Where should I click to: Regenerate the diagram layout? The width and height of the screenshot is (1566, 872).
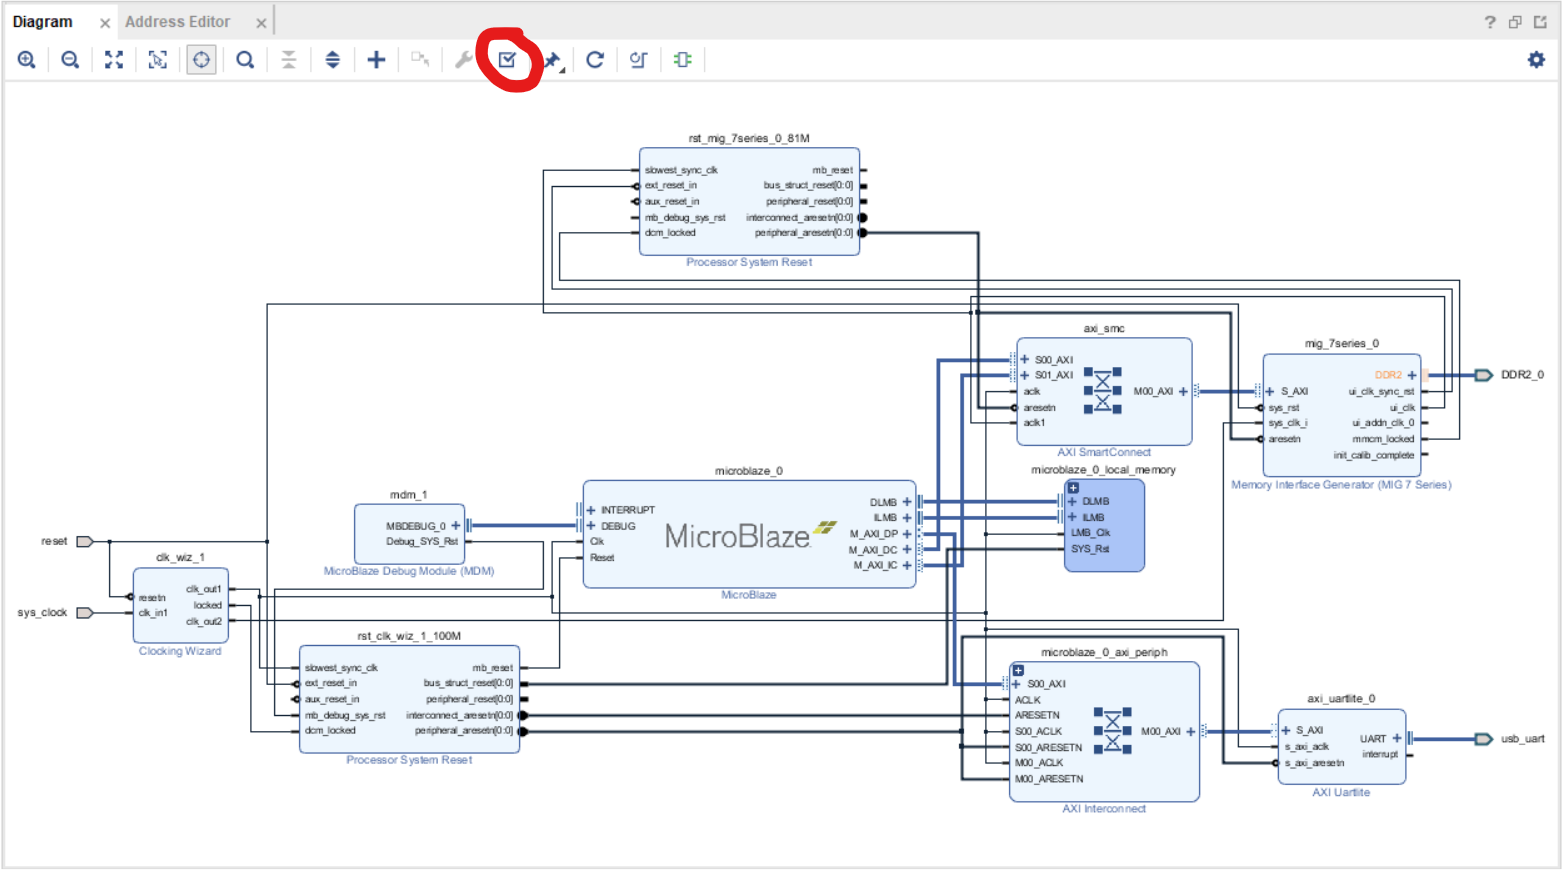pyautogui.click(x=594, y=59)
